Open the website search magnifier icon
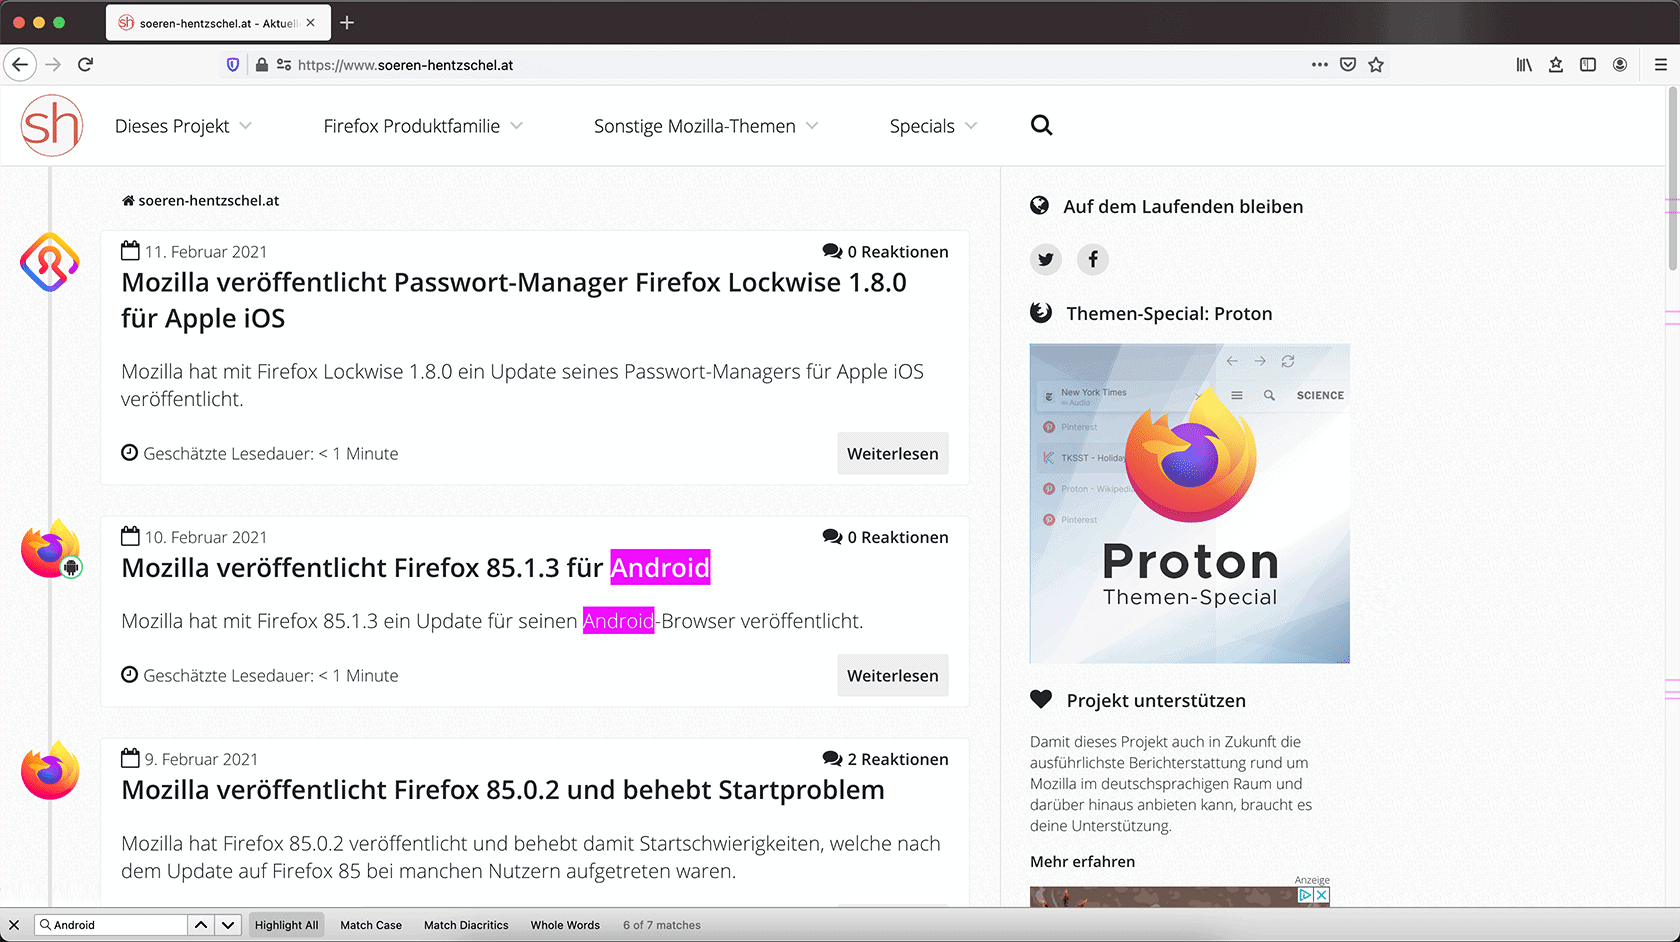 coord(1041,125)
